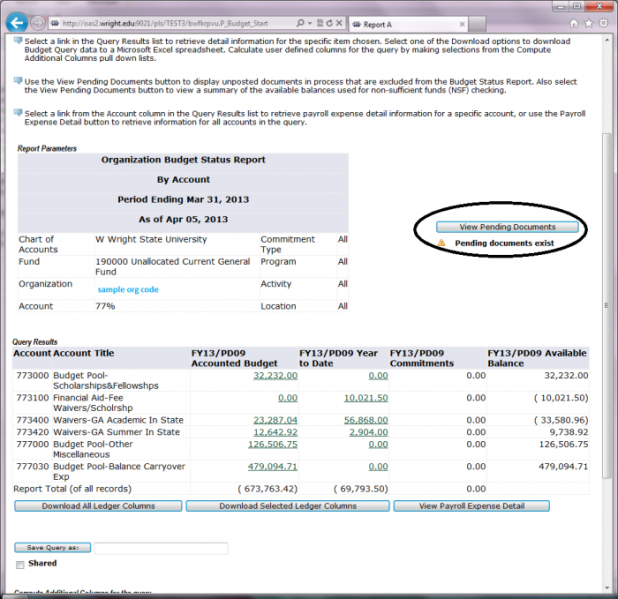Click the available balance 9,738.92 value
Screen dimensions: 618x599
[569, 432]
